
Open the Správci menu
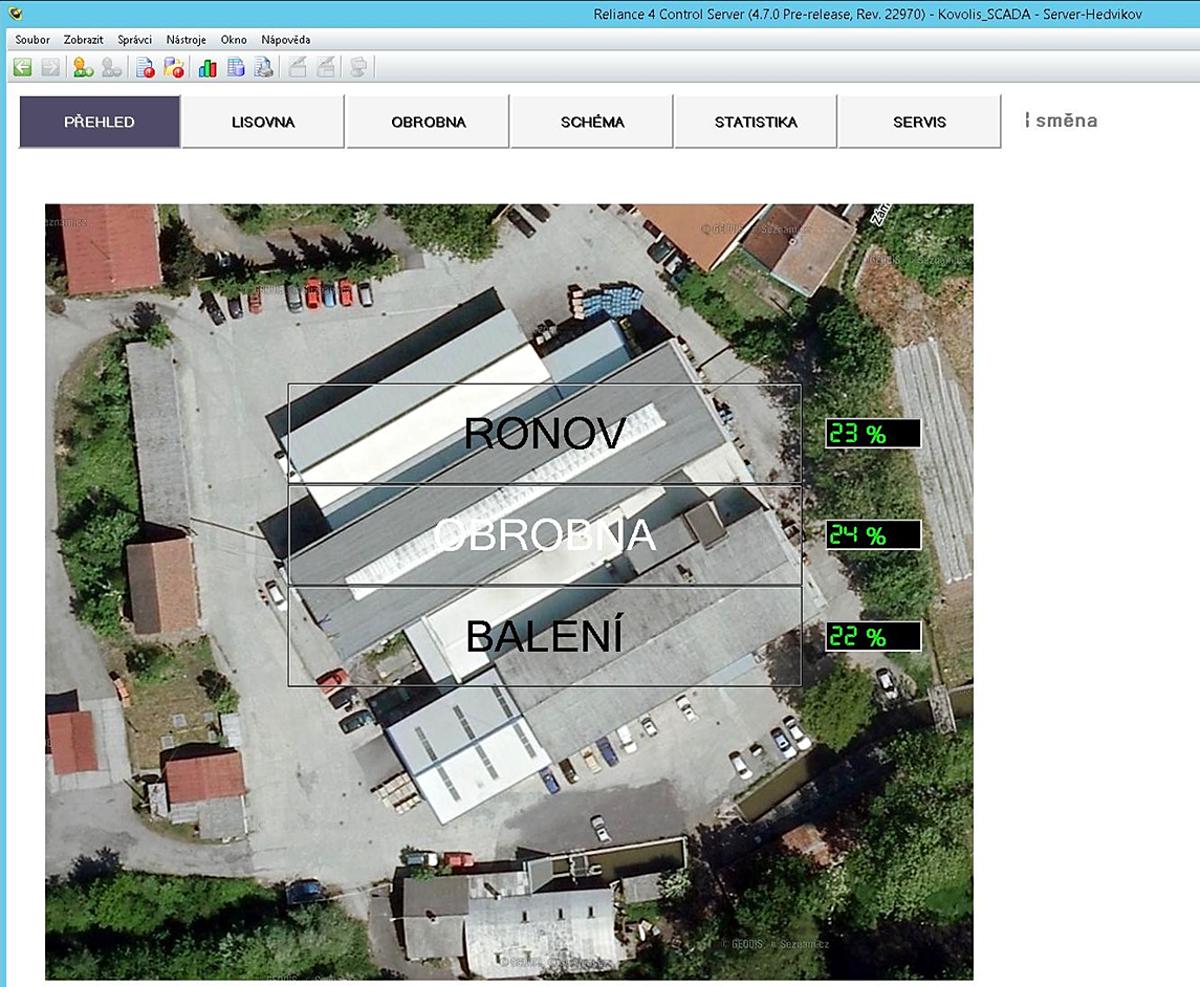(x=135, y=40)
